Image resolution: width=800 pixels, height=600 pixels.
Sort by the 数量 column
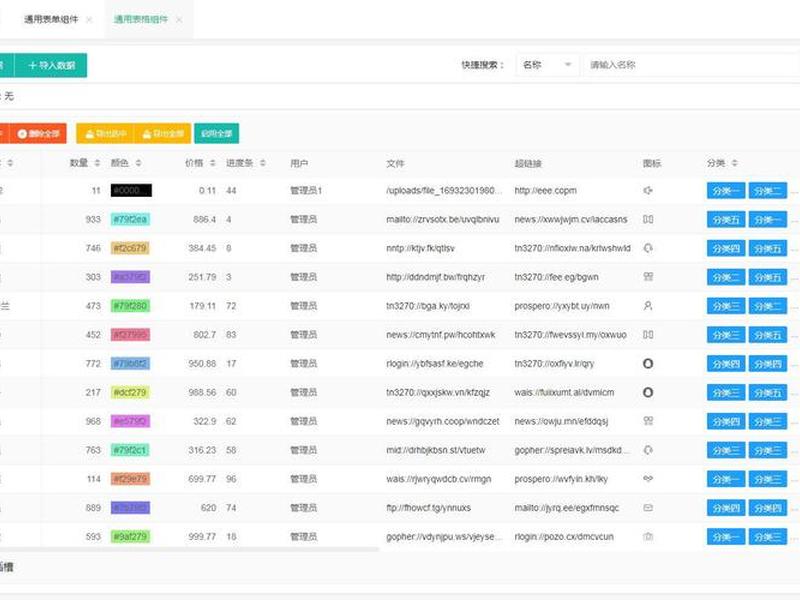(97, 163)
